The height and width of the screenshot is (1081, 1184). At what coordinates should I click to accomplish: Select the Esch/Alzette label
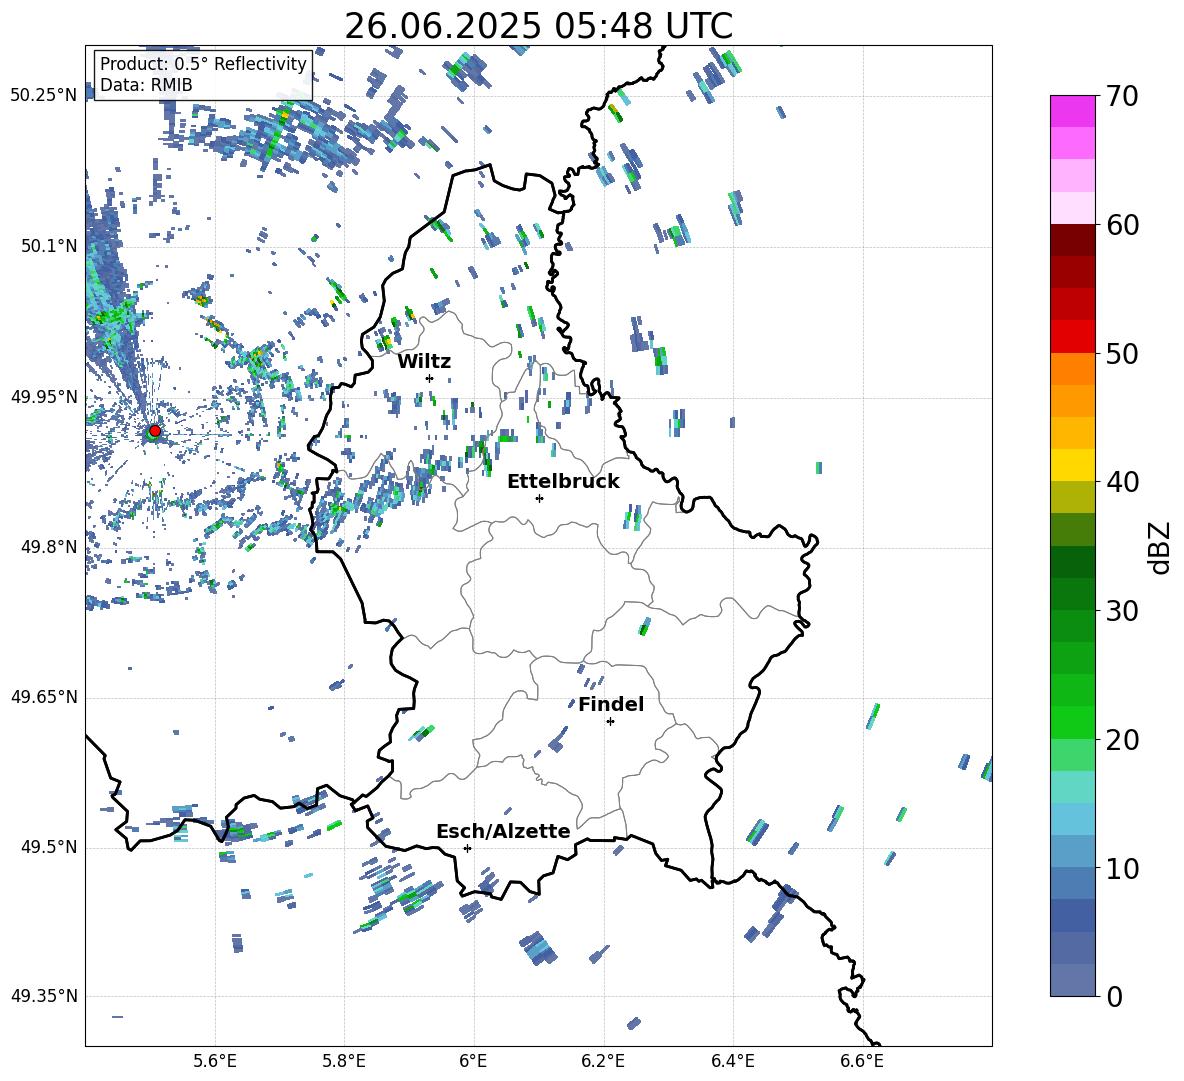point(503,831)
